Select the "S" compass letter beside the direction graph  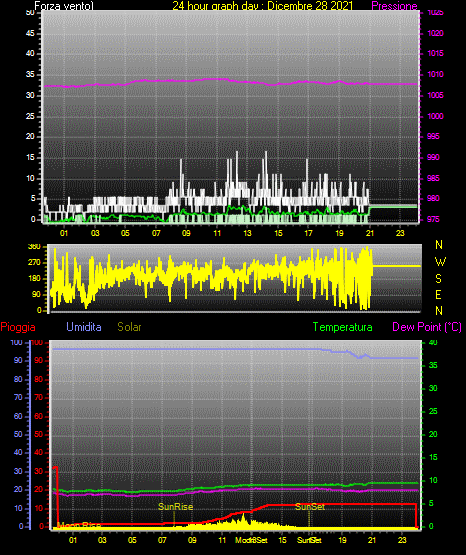click(438, 279)
